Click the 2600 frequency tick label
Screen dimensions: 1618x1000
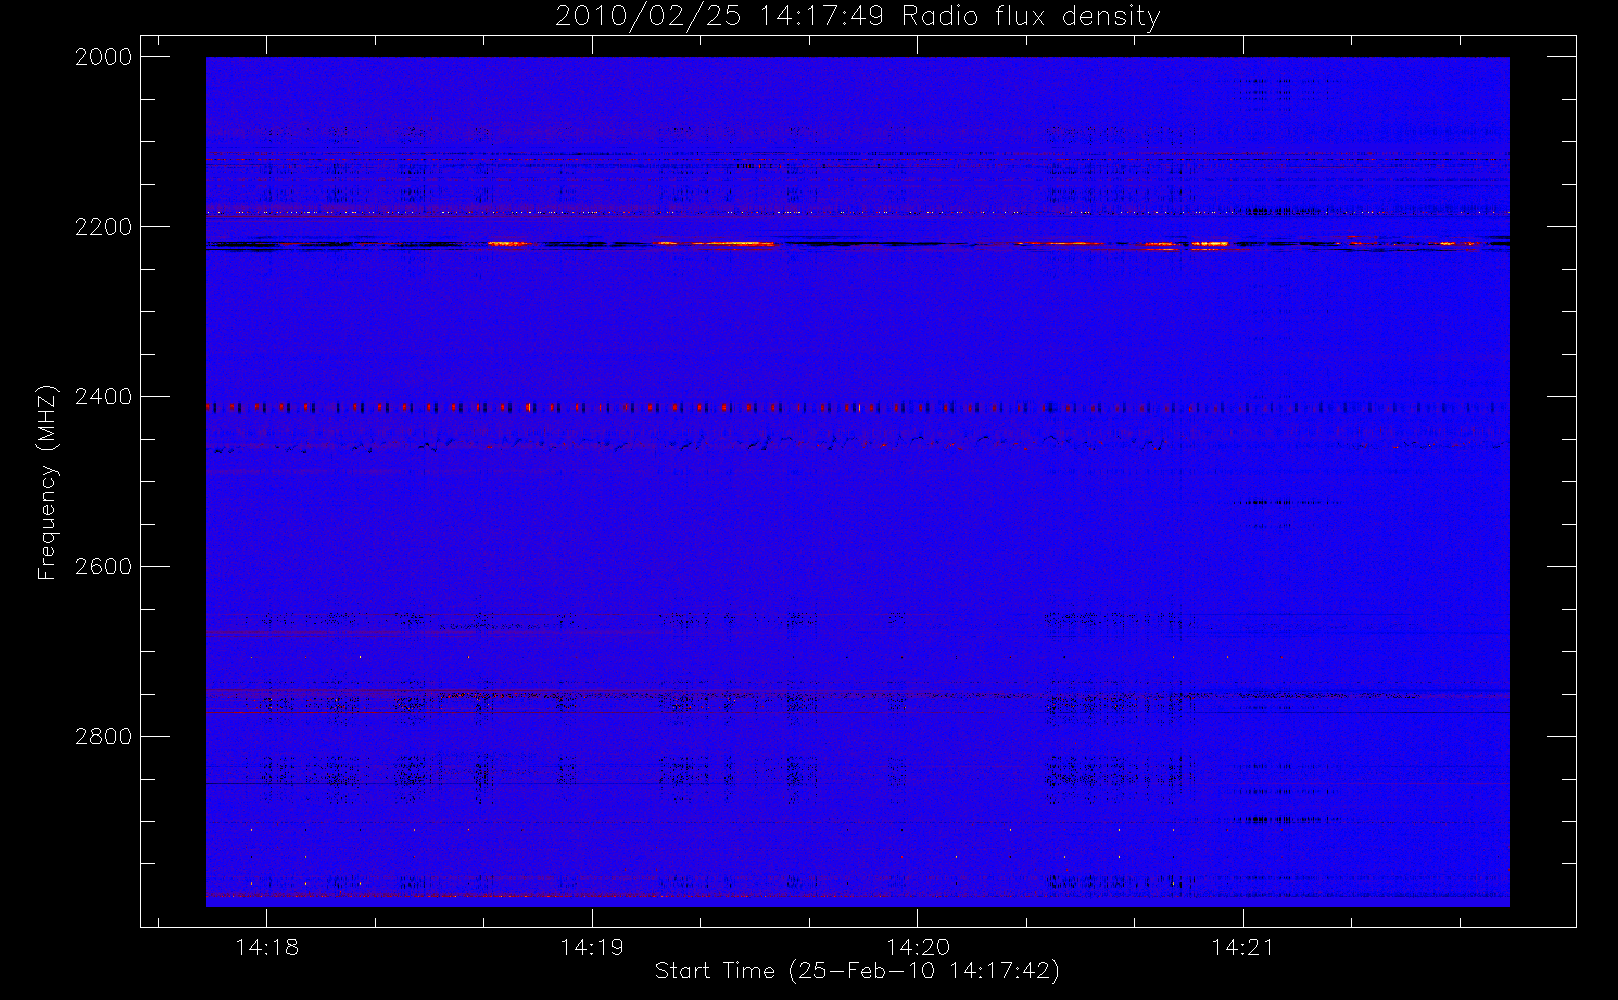pyautogui.click(x=104, y=567)
